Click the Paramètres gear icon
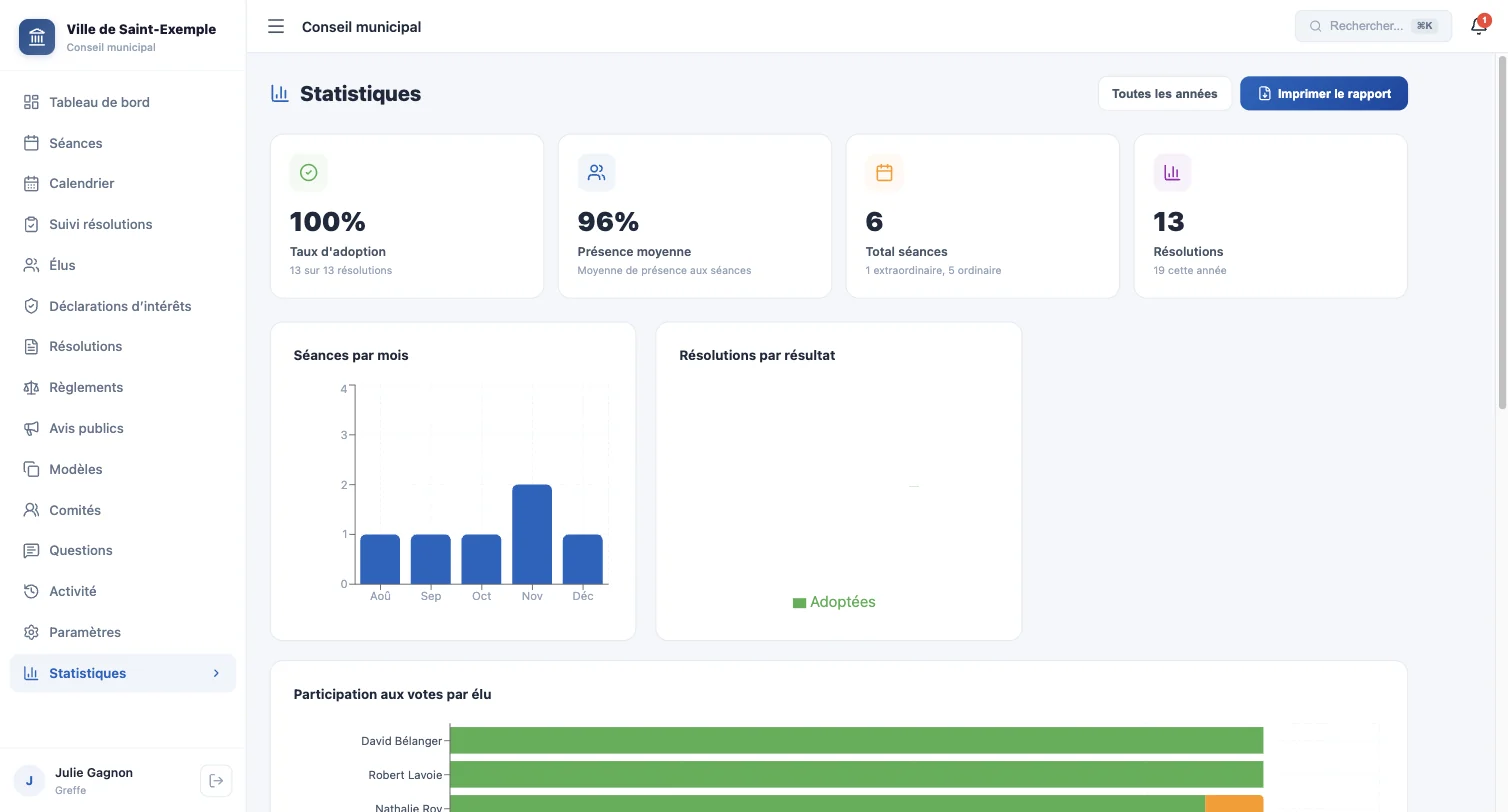This screenshot has width=1508, height=812. (x=31, y=632)
